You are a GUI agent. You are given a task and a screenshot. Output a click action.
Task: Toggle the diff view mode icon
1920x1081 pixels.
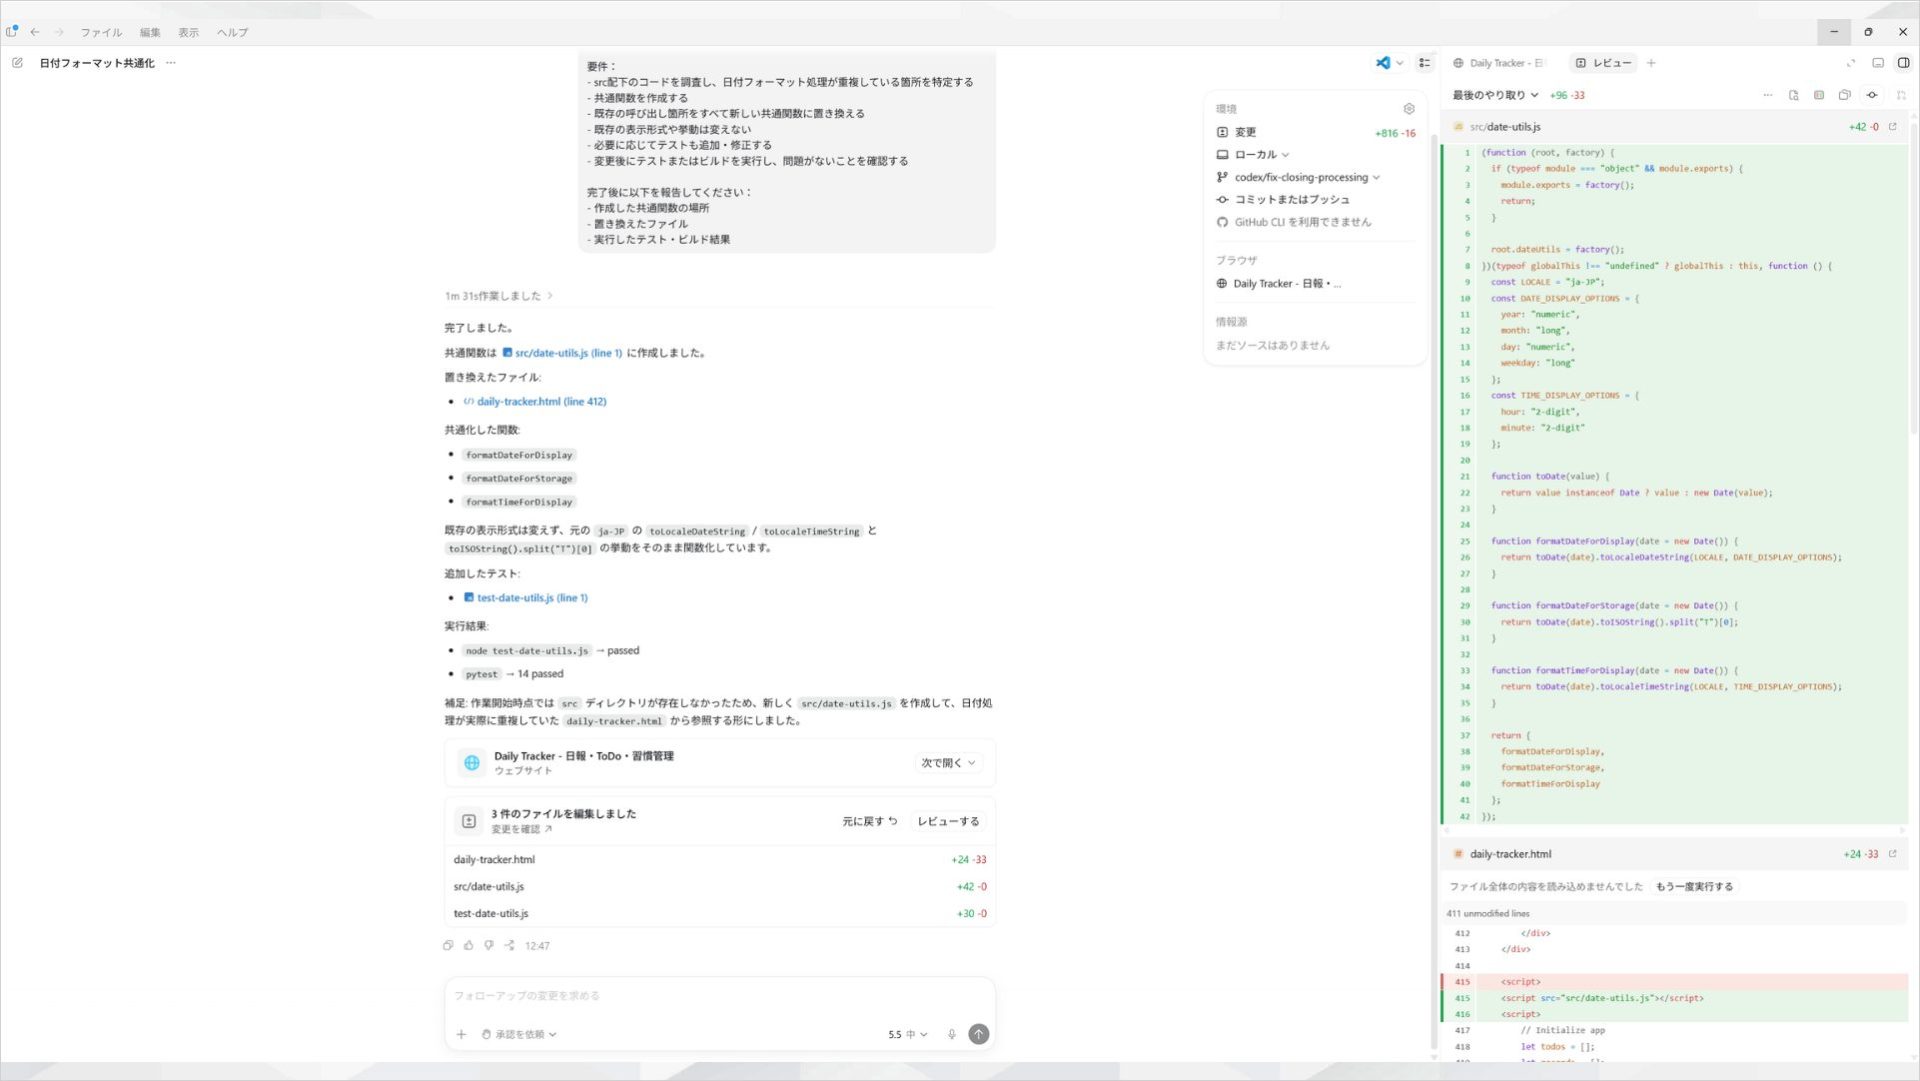[x=1819, y=95]
